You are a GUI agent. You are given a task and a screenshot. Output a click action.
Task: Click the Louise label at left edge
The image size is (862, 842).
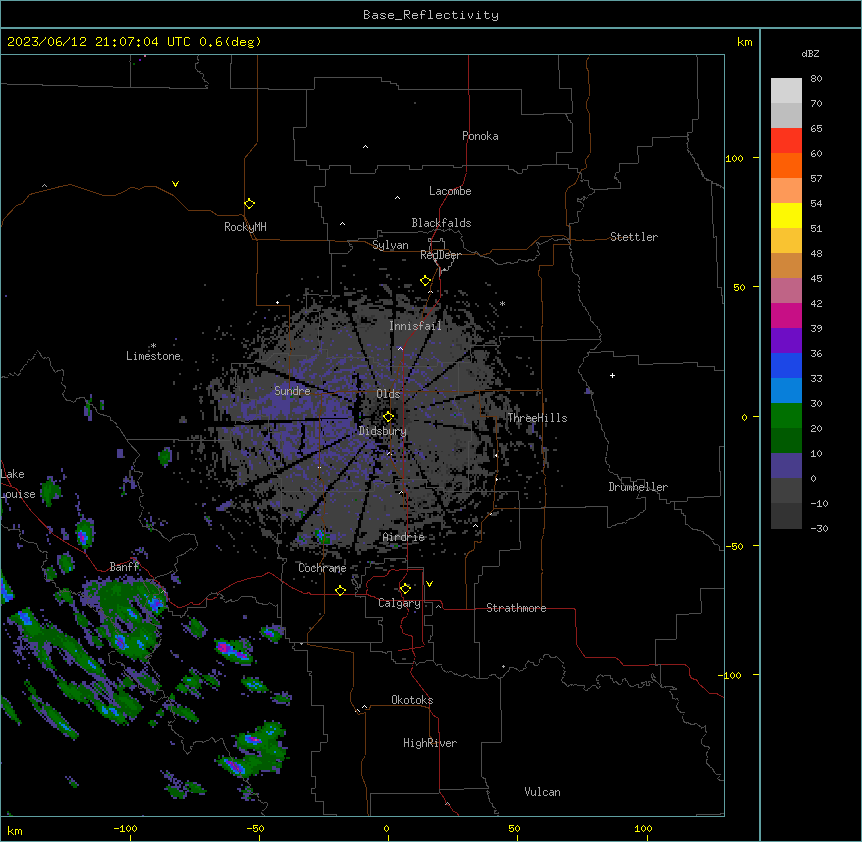click(x=18, y=494)
